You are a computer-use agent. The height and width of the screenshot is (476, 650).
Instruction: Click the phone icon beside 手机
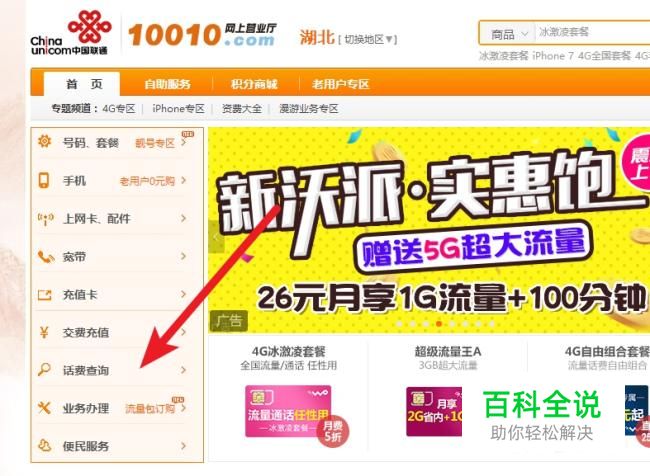44,180
